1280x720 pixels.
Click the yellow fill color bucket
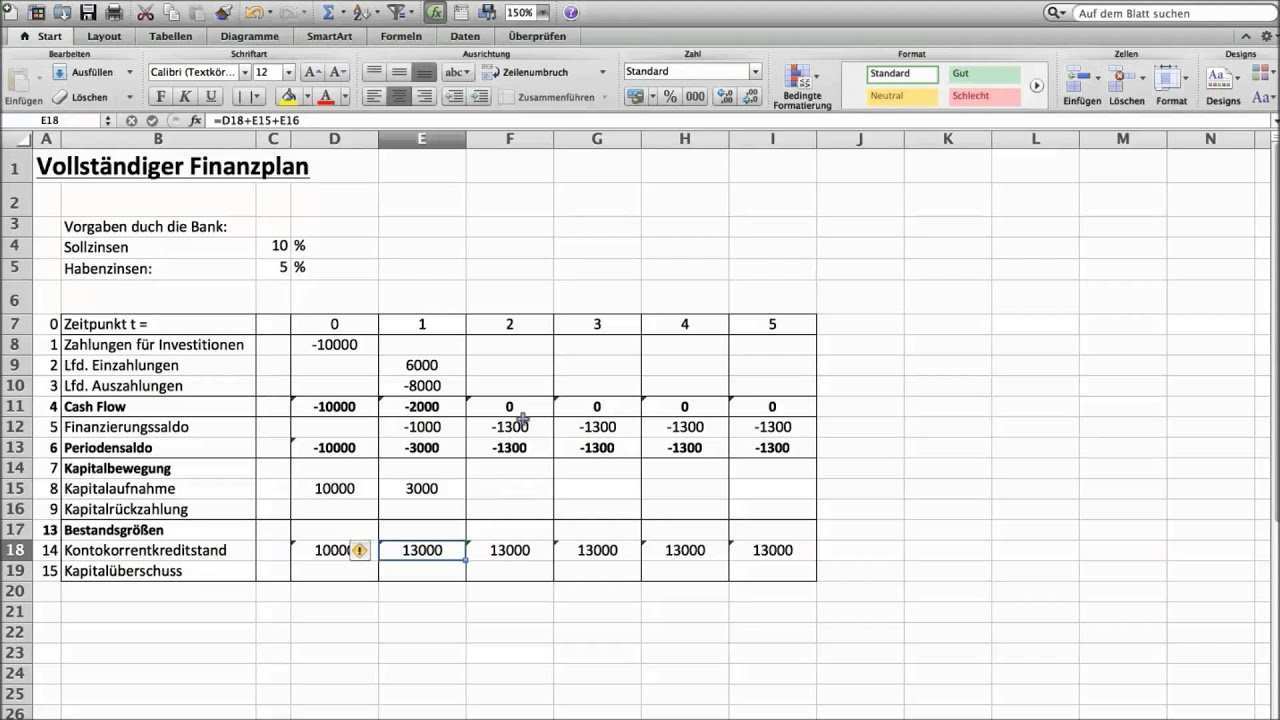pyautogui.click(x=289, y=97)
